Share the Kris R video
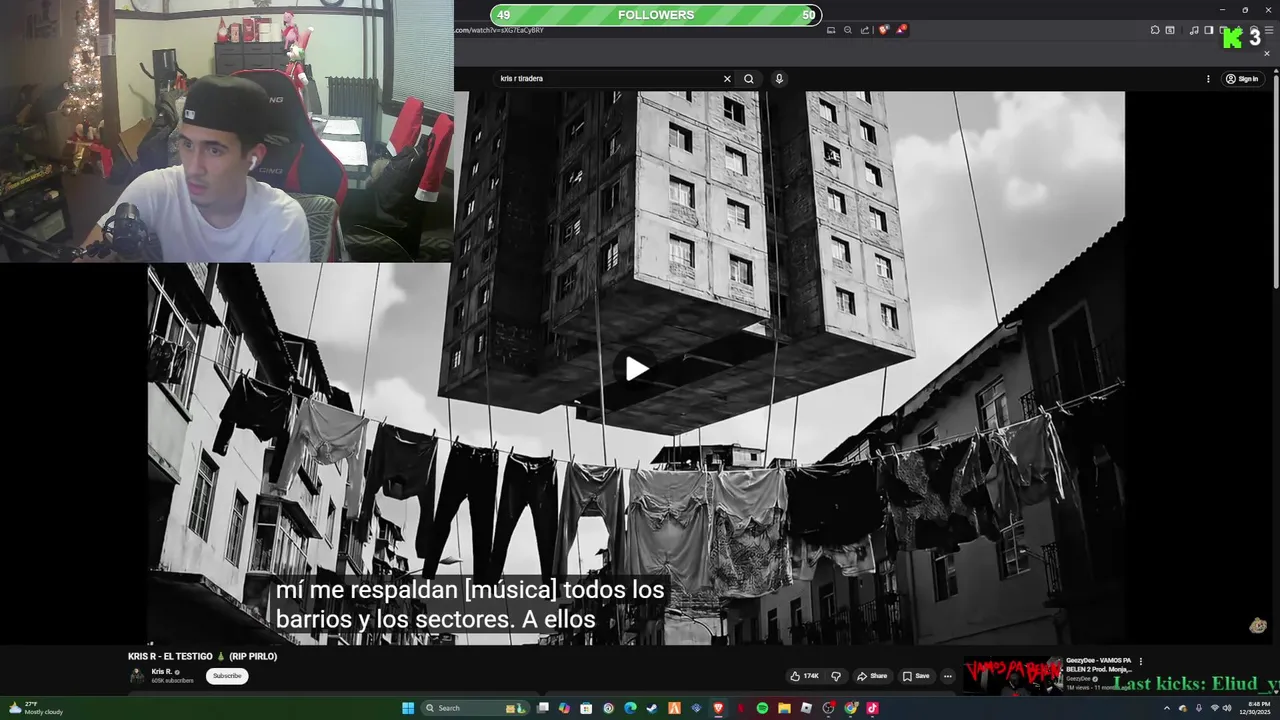 tap(872, 676)
